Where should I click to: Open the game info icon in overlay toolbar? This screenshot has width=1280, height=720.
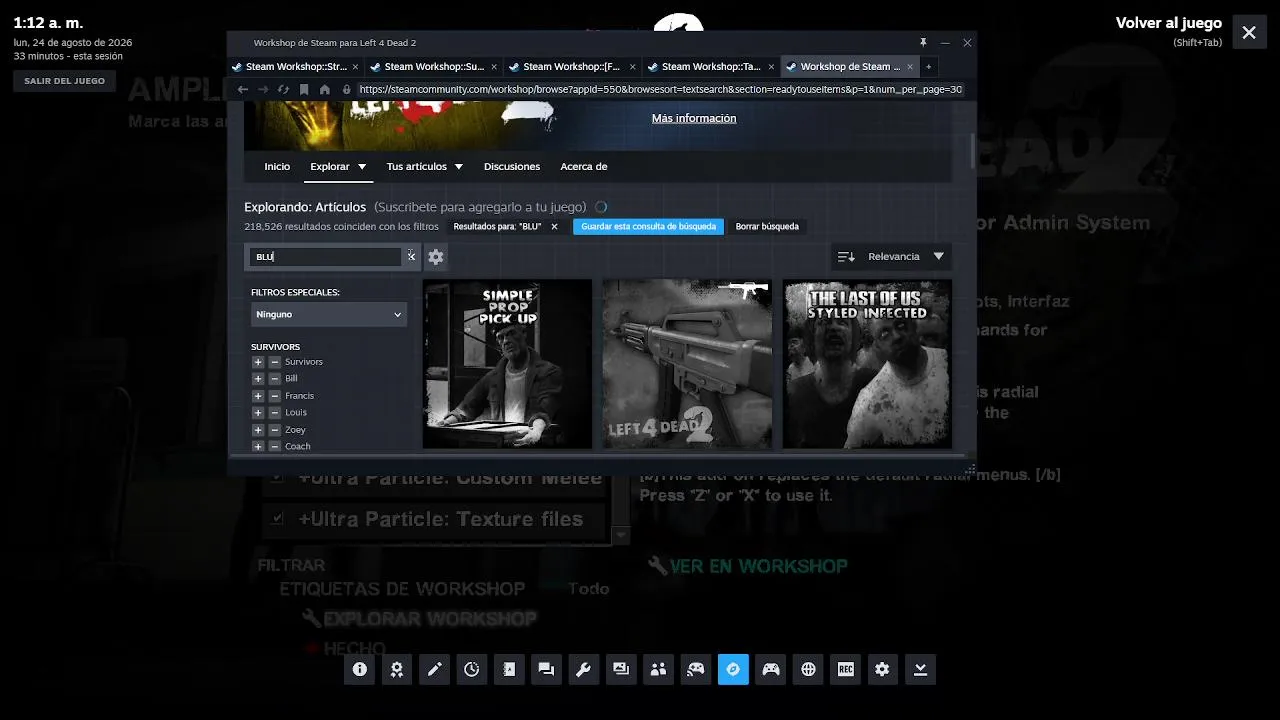click(359, 669)
